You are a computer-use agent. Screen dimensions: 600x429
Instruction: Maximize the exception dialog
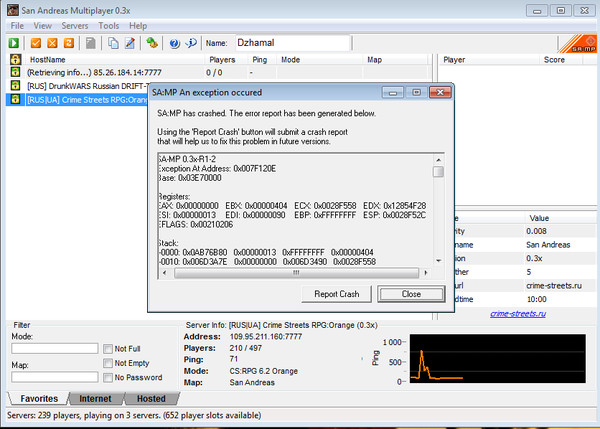tap(416, 92)
